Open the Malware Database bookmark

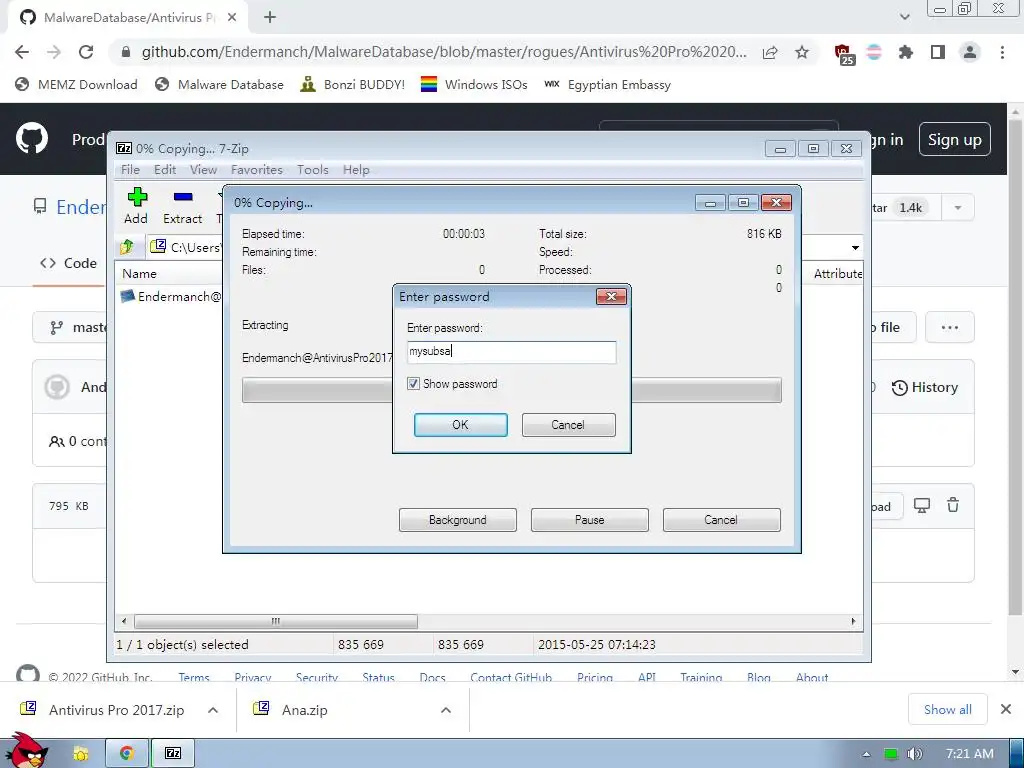(219, 84)
